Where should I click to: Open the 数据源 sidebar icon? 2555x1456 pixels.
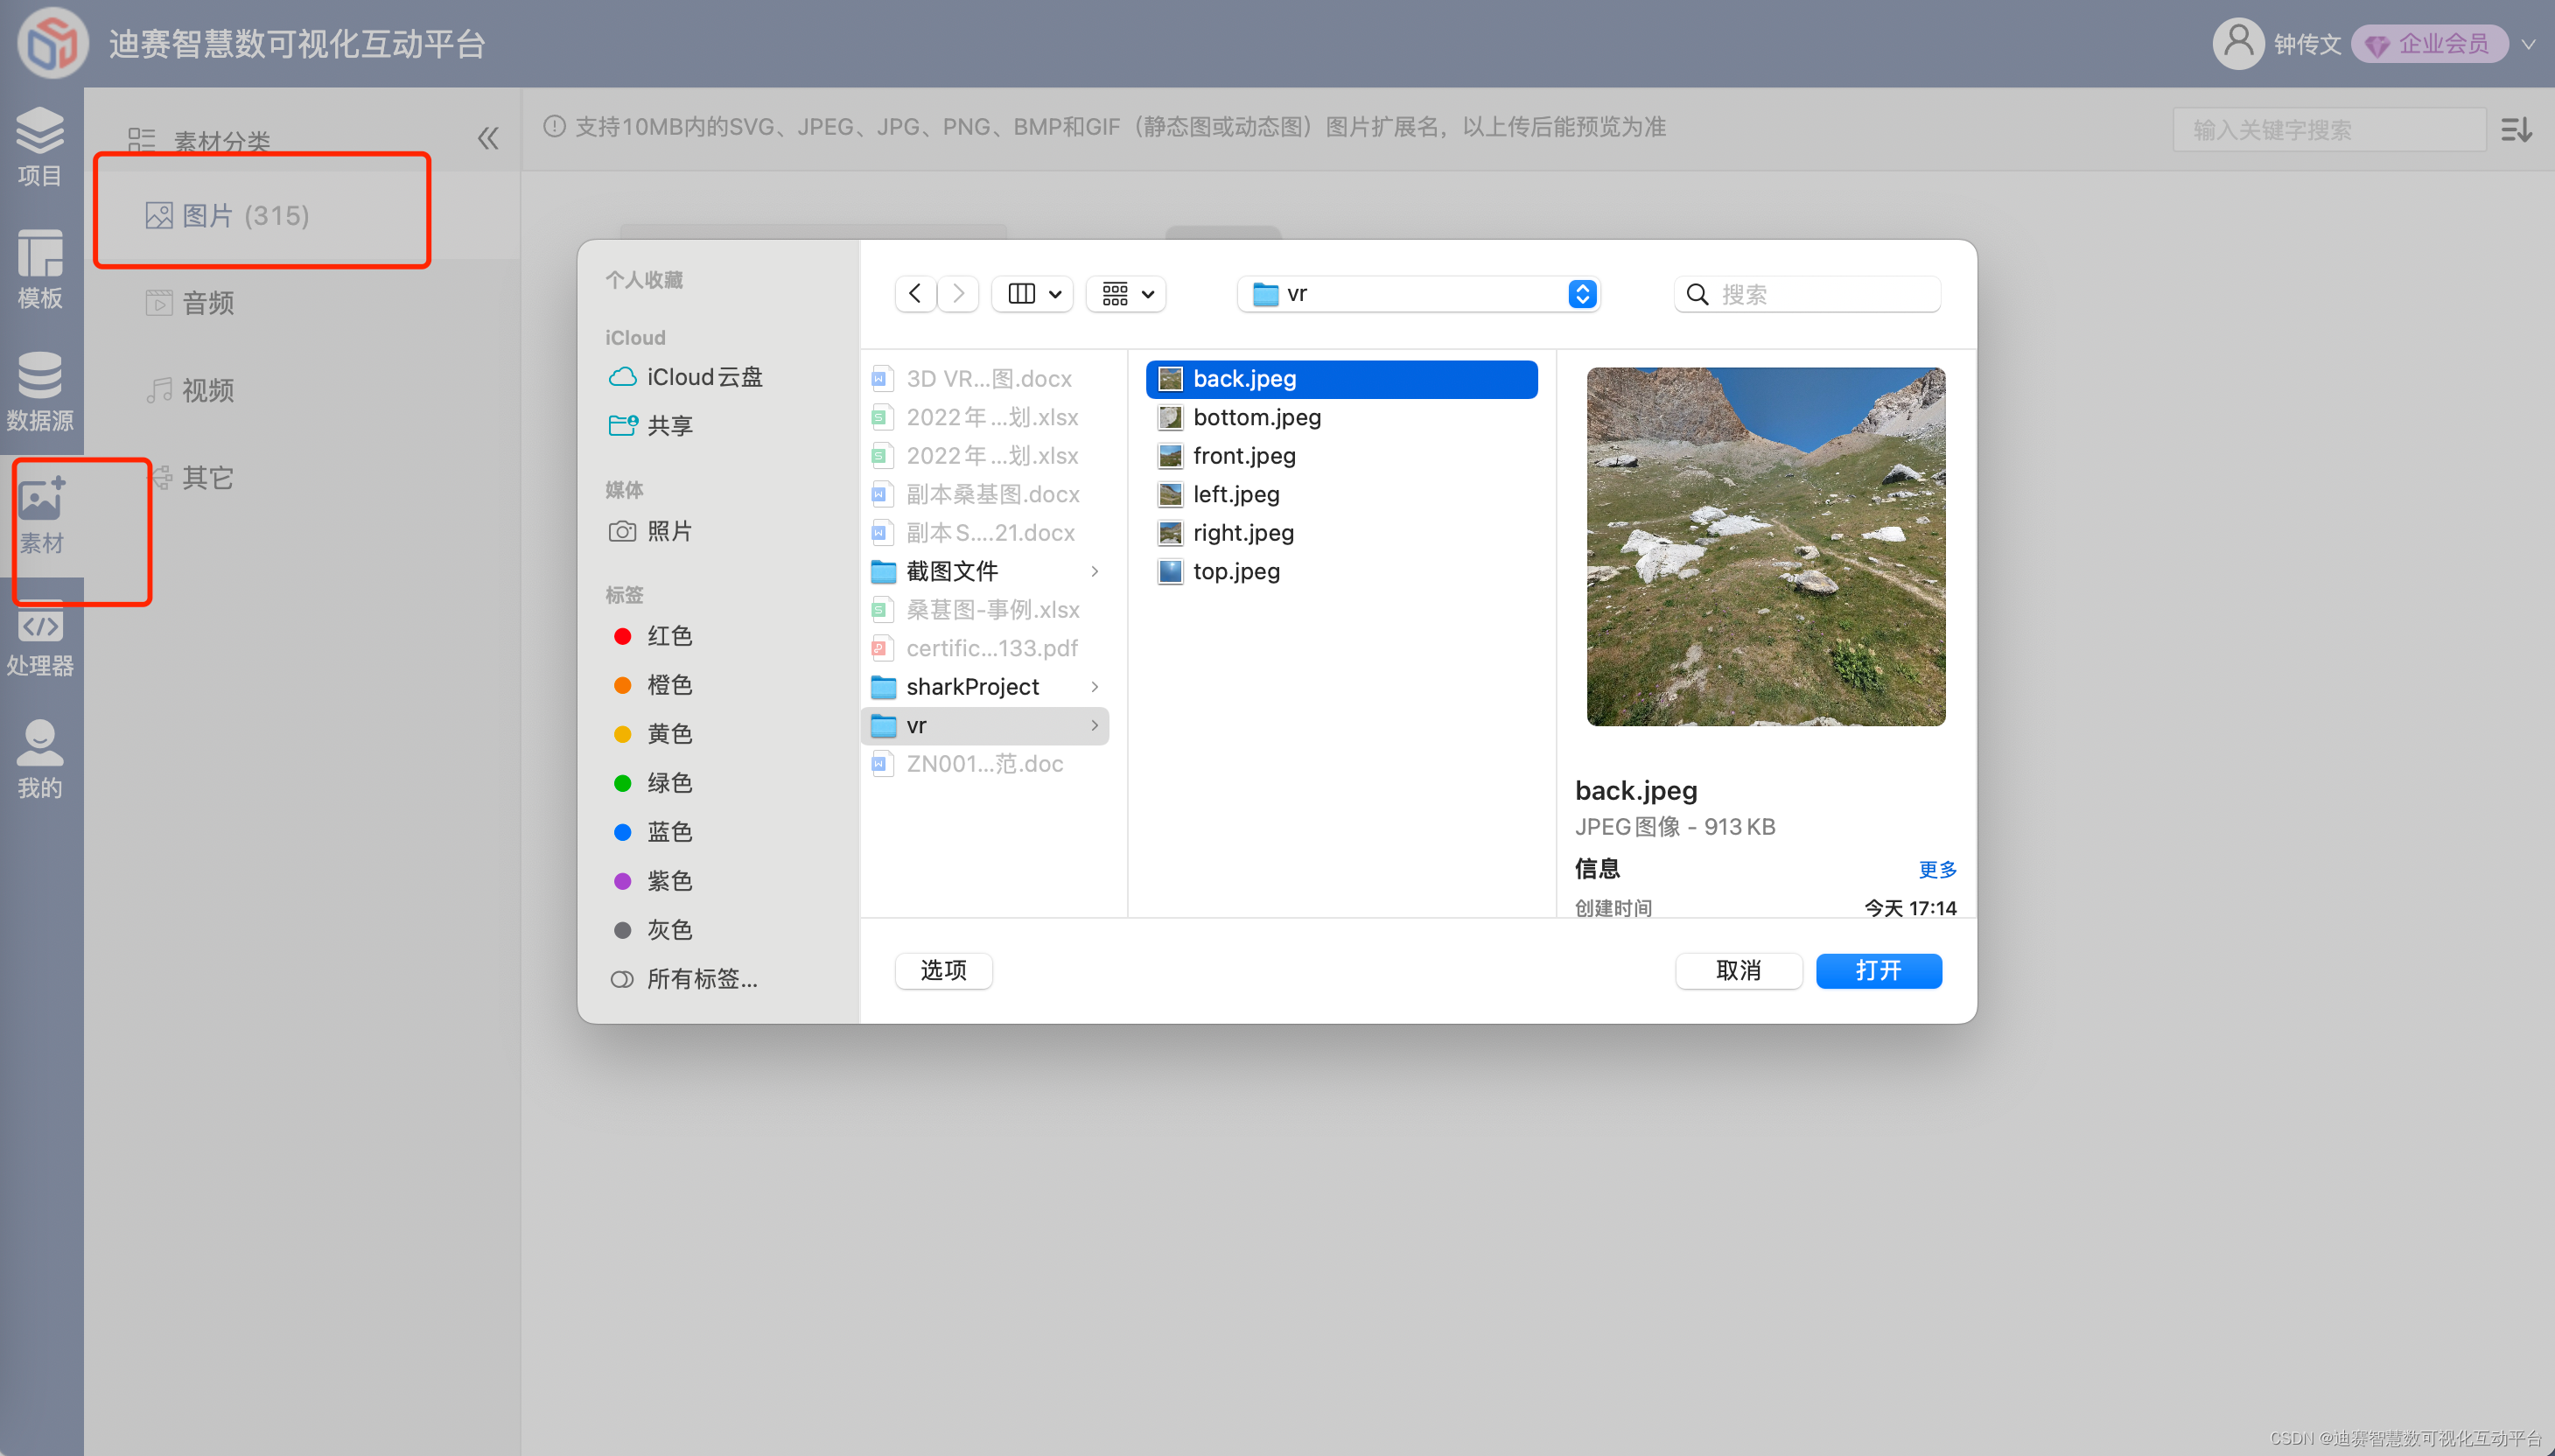(x=40, y=391)
